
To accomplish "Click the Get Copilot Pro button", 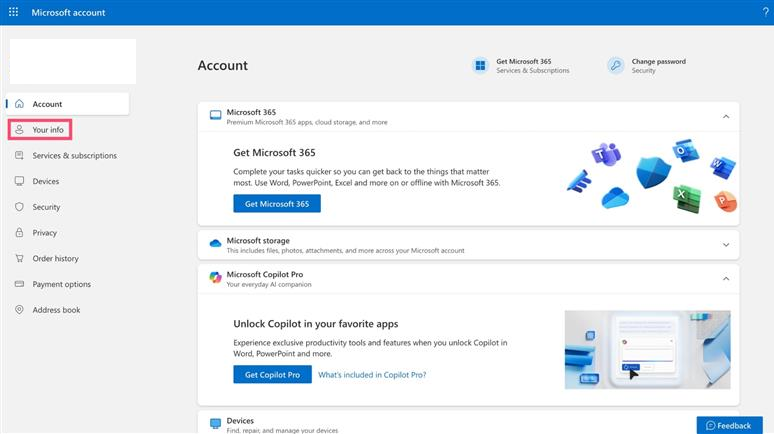I will pyautogui.click(x=272, y=374).
